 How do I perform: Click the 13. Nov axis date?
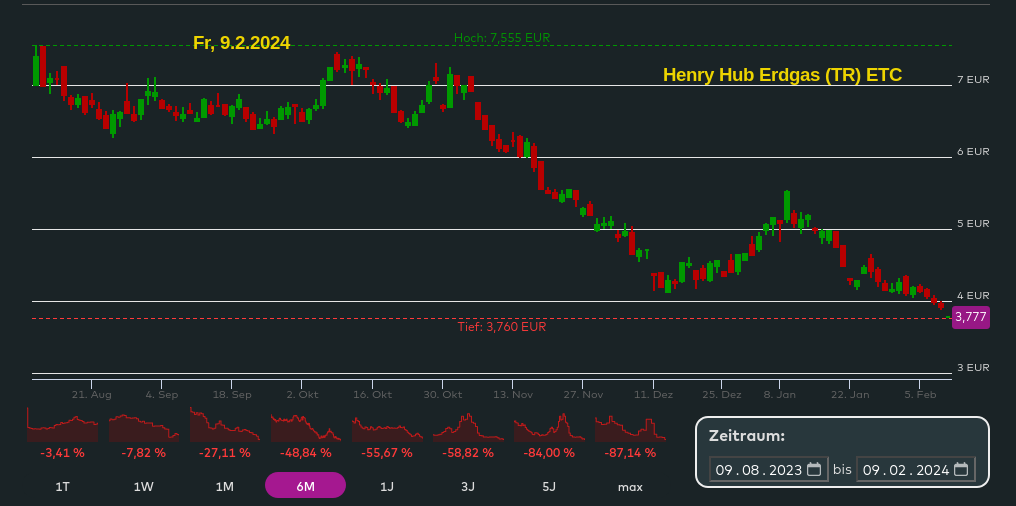(513, 395)
